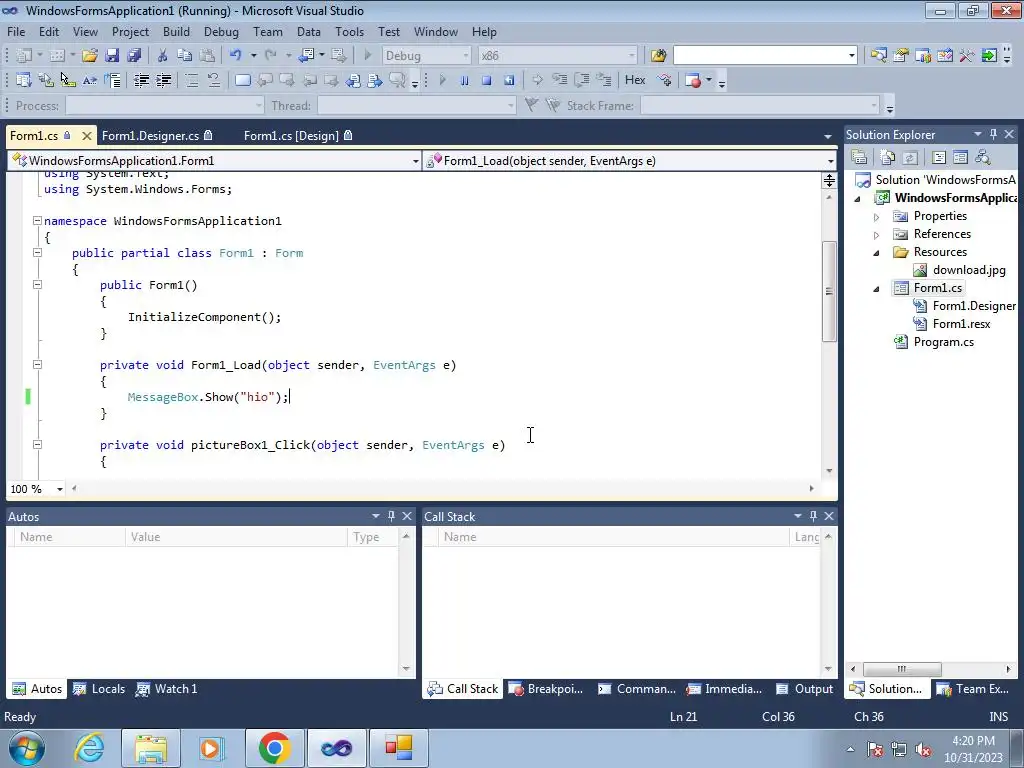Collapse the namespace WindowsFormsApplication1 code block

(37, 221)
